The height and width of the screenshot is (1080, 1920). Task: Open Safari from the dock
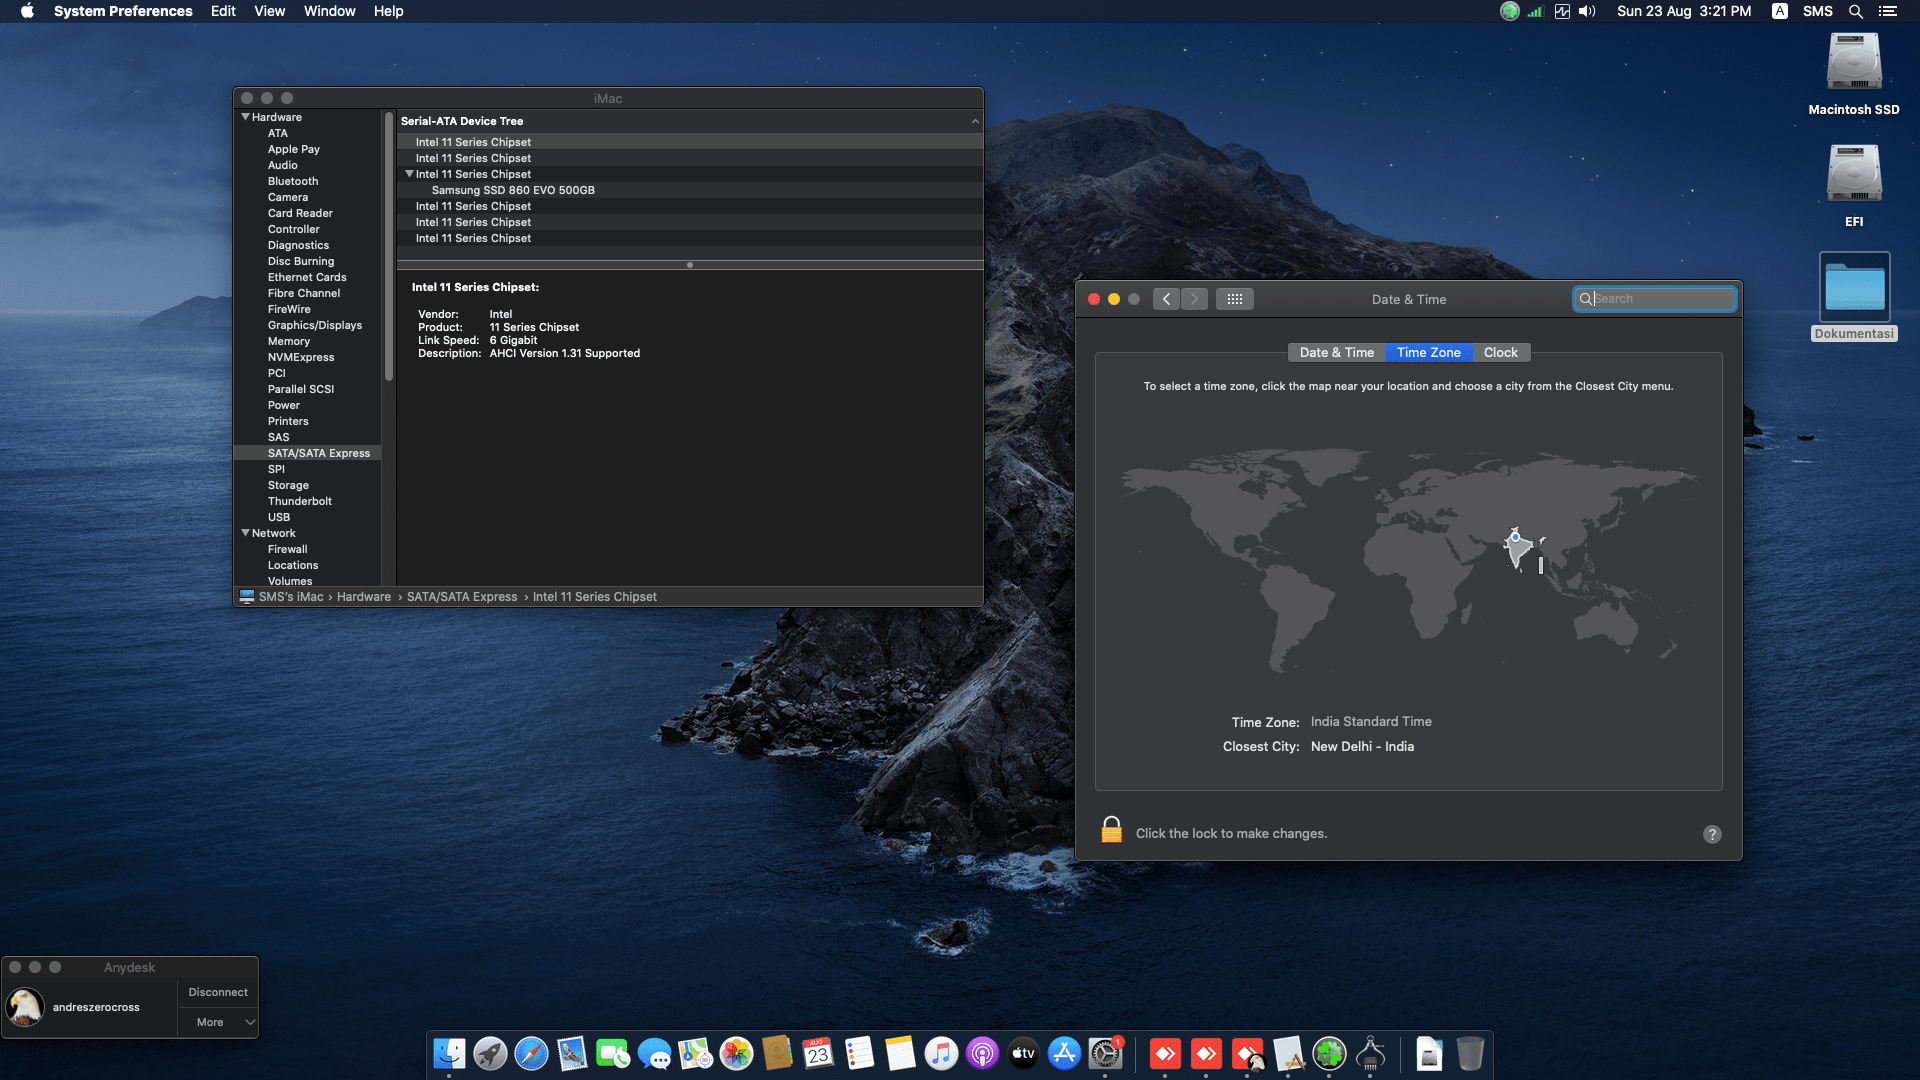(x=531, y=1053)
